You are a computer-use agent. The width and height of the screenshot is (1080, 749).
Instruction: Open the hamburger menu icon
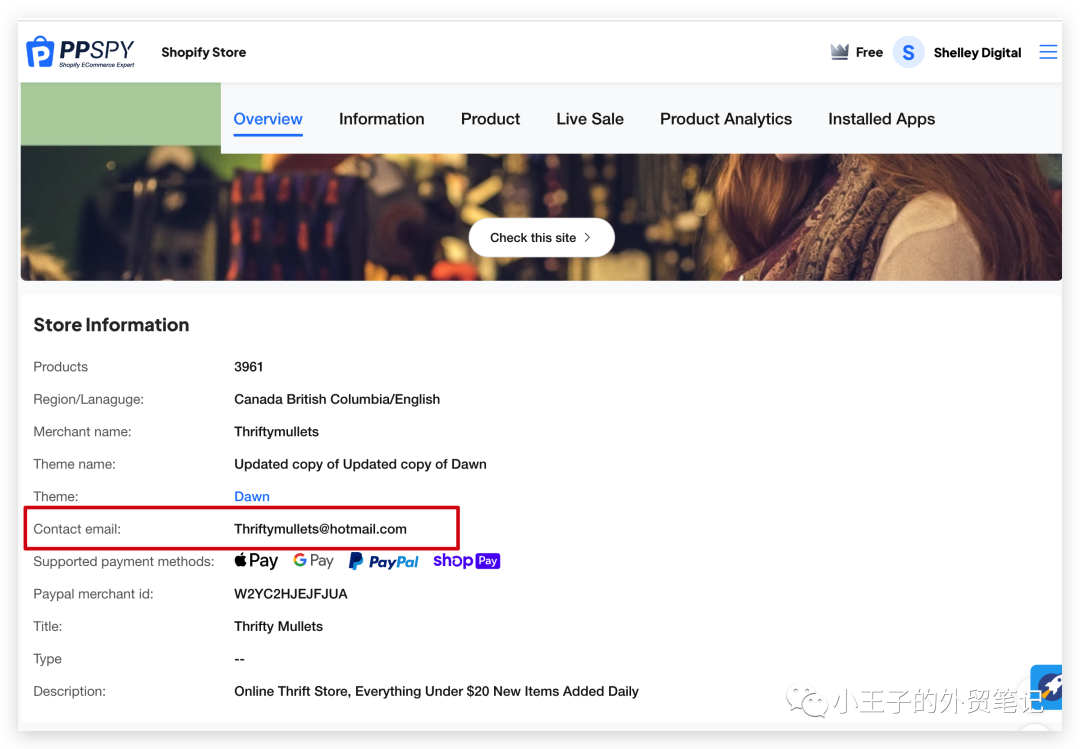pyautogui.click(x=1048, y=52)
